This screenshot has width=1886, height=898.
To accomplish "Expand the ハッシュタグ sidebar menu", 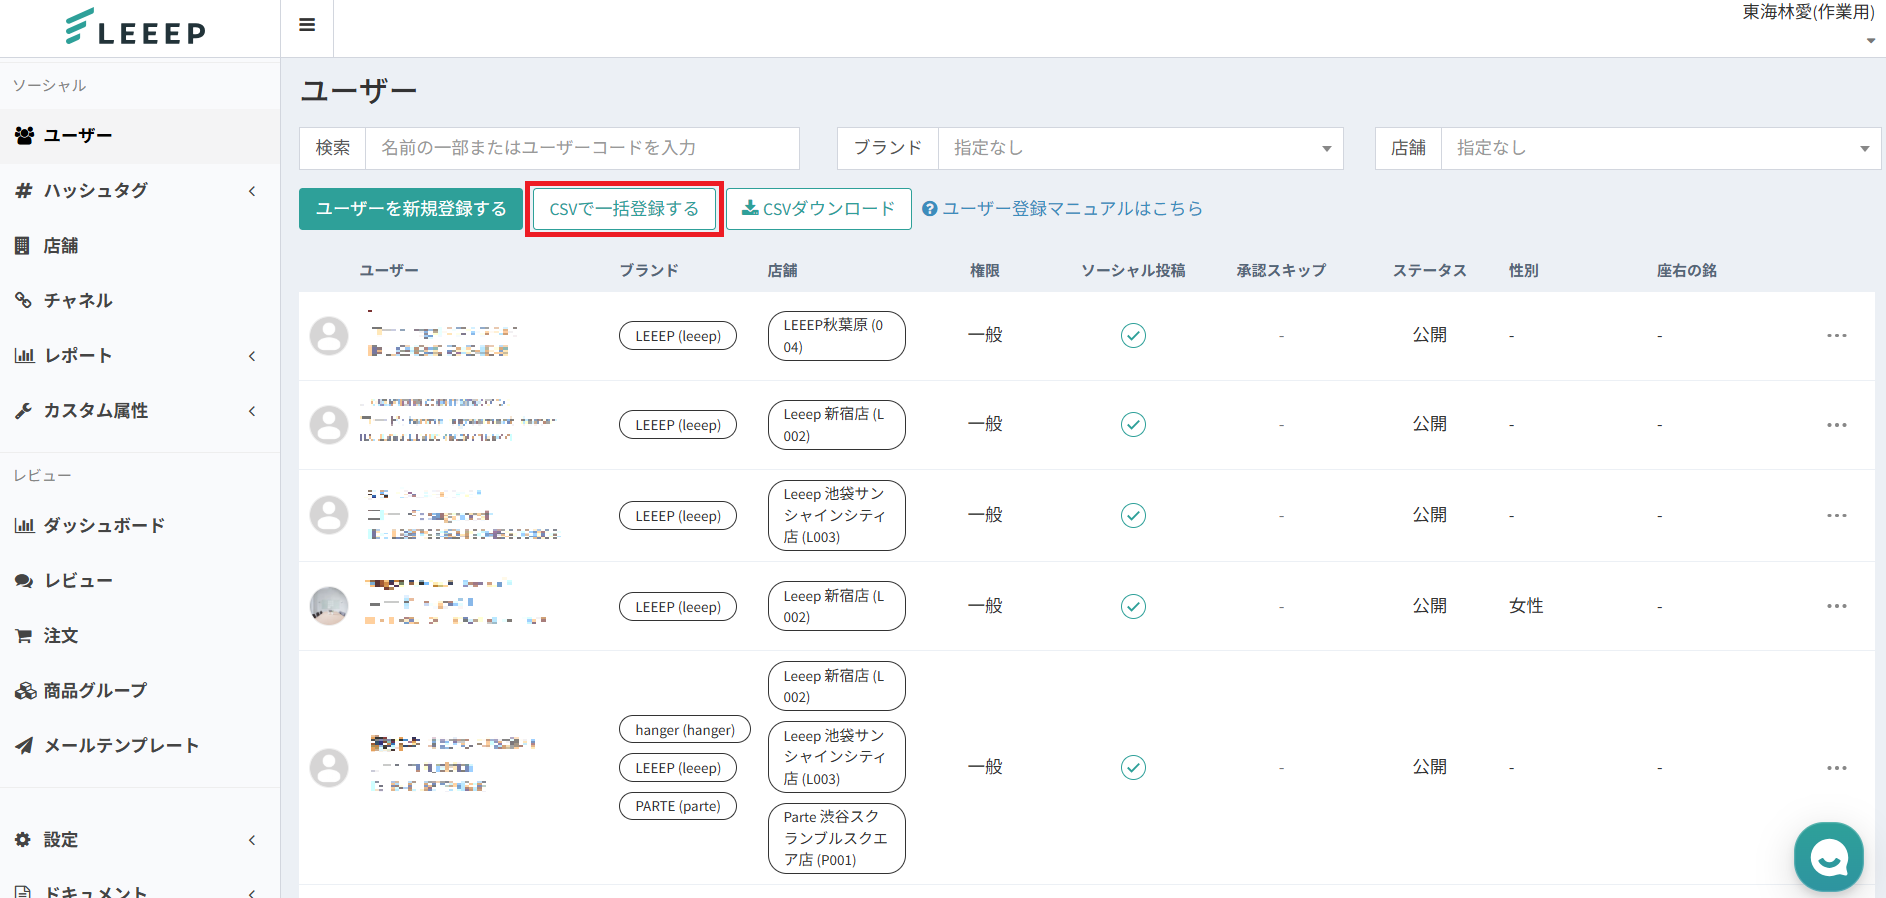I will tap(136, 190).
